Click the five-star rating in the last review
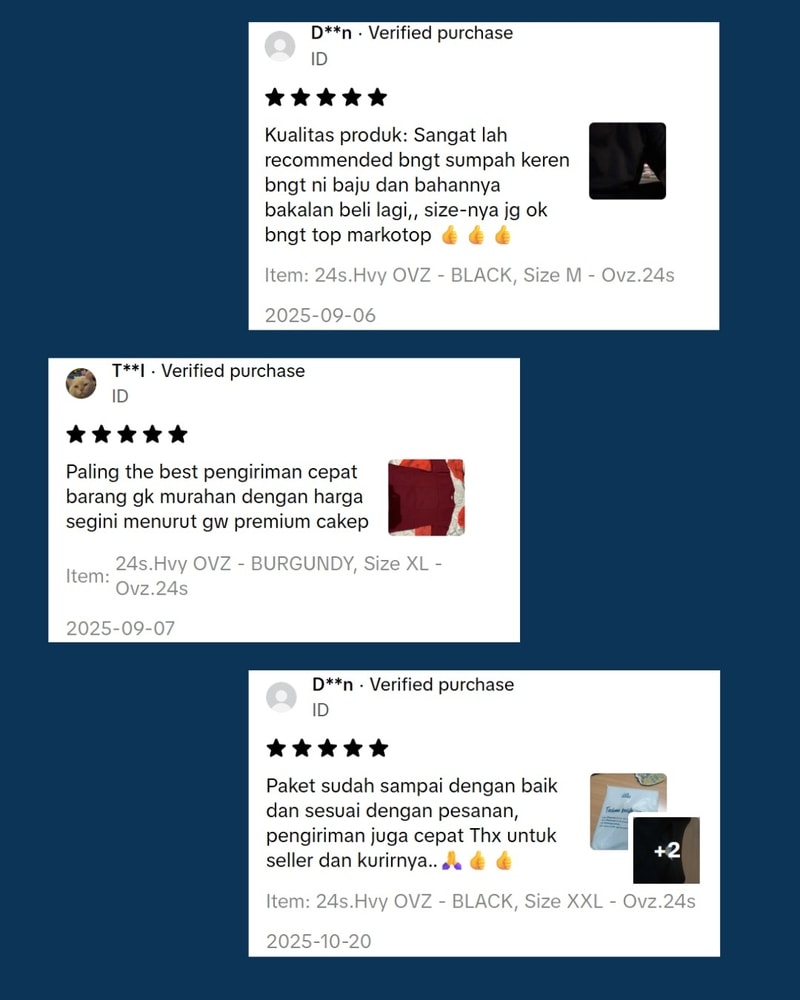The width and height of the screenshot is (800, 1000). (327, 748)
